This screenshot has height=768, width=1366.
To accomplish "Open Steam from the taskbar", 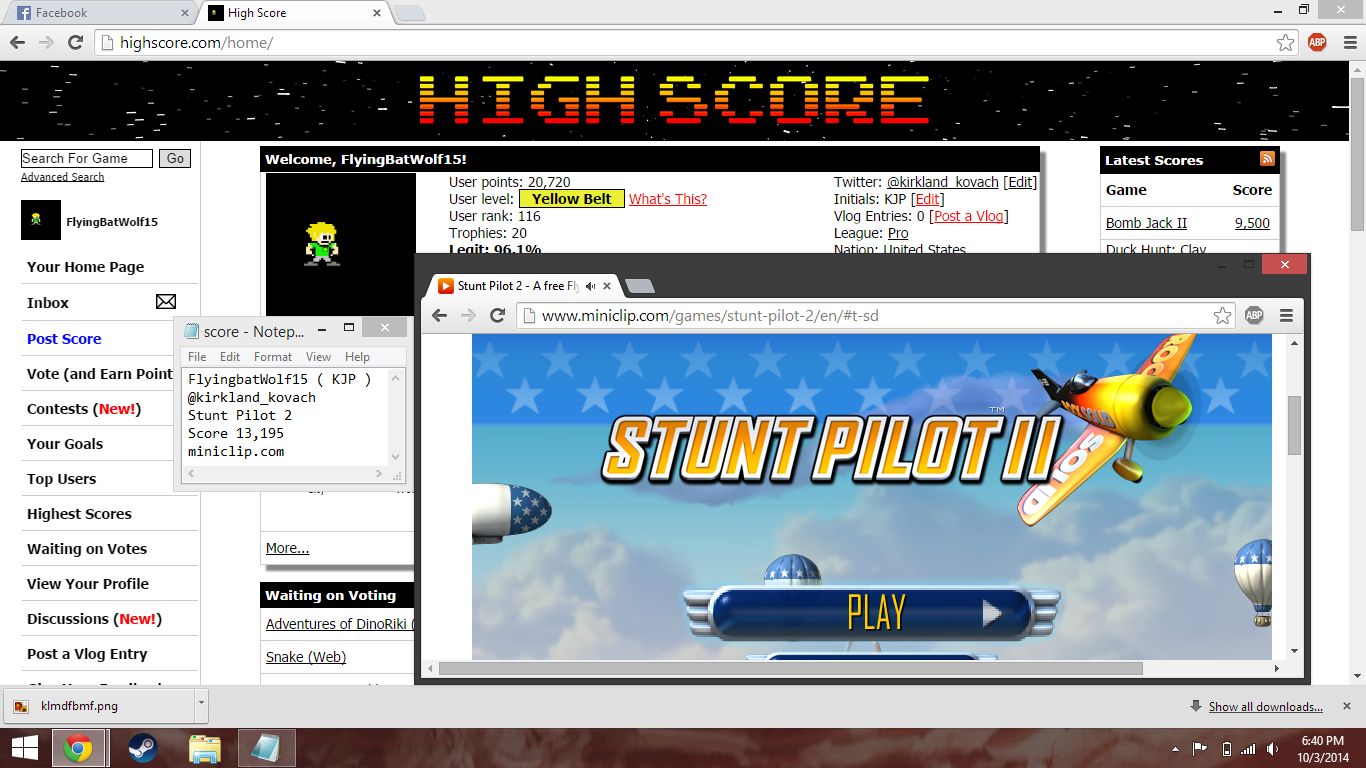I will [x=143, y=748].
